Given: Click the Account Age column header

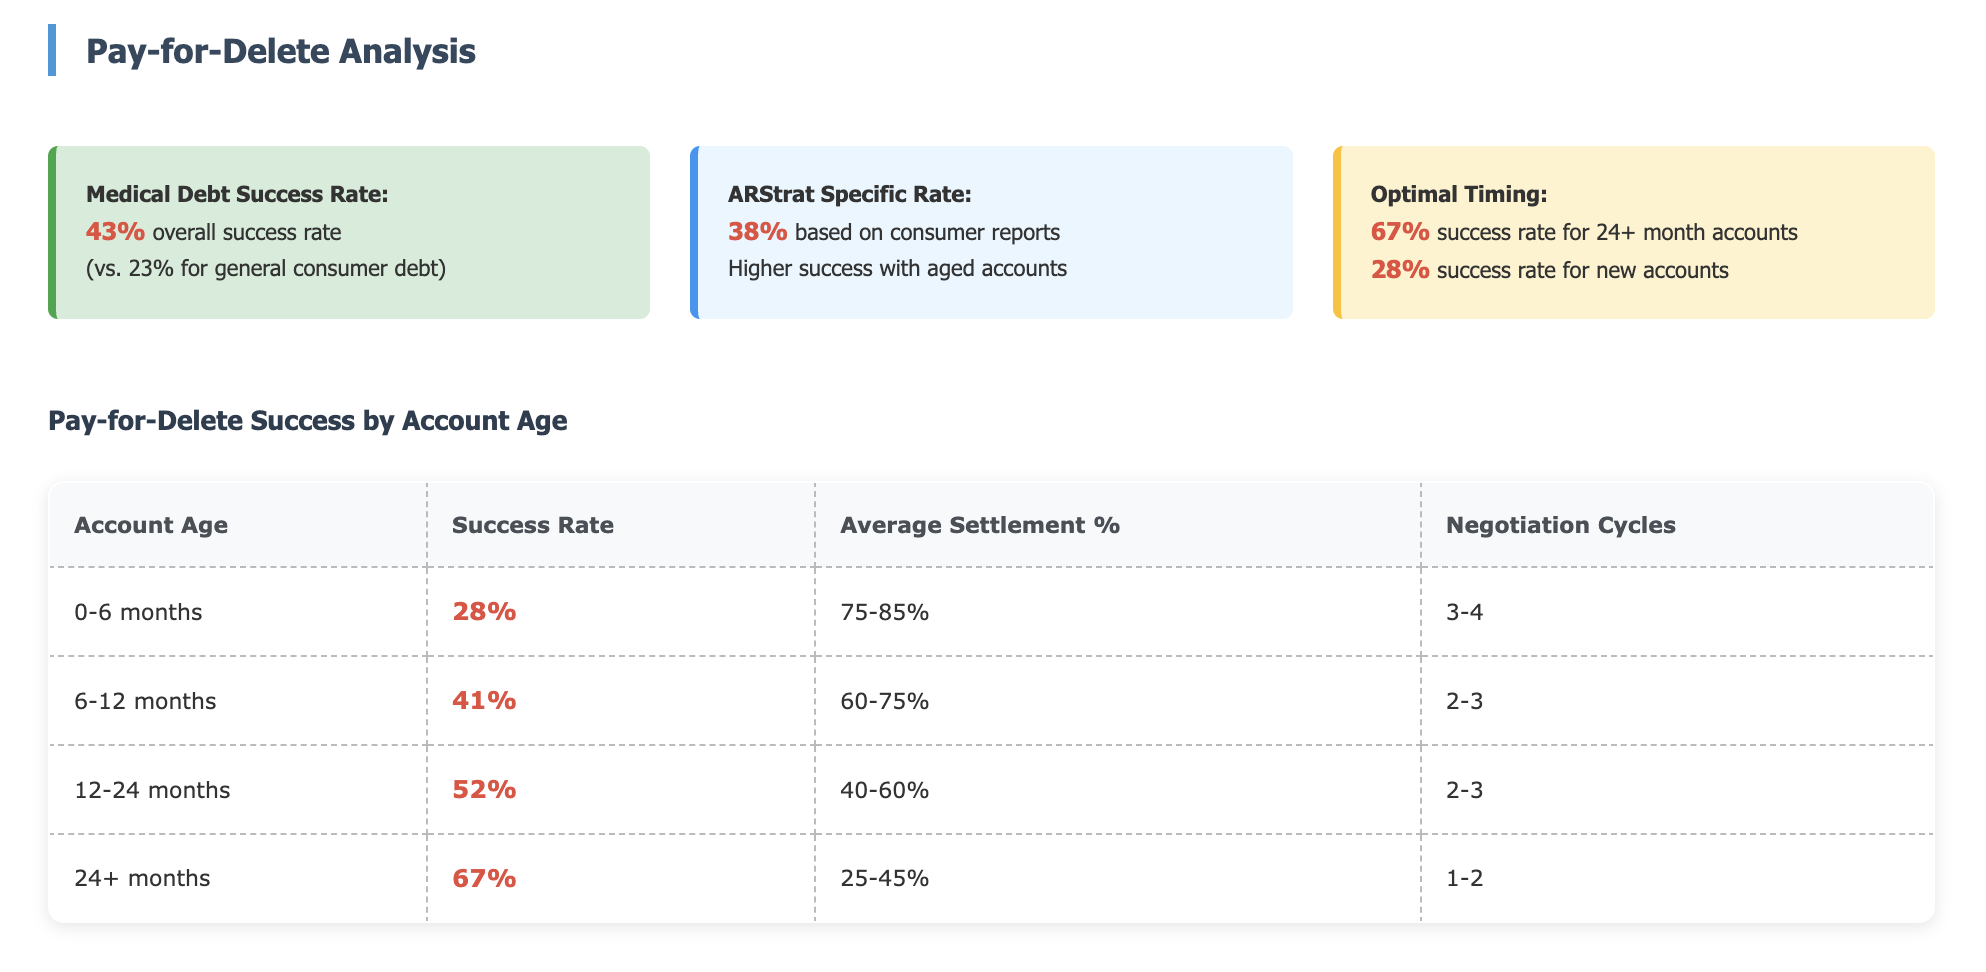Looking at the screenshot, I should [x=151, y=525].
